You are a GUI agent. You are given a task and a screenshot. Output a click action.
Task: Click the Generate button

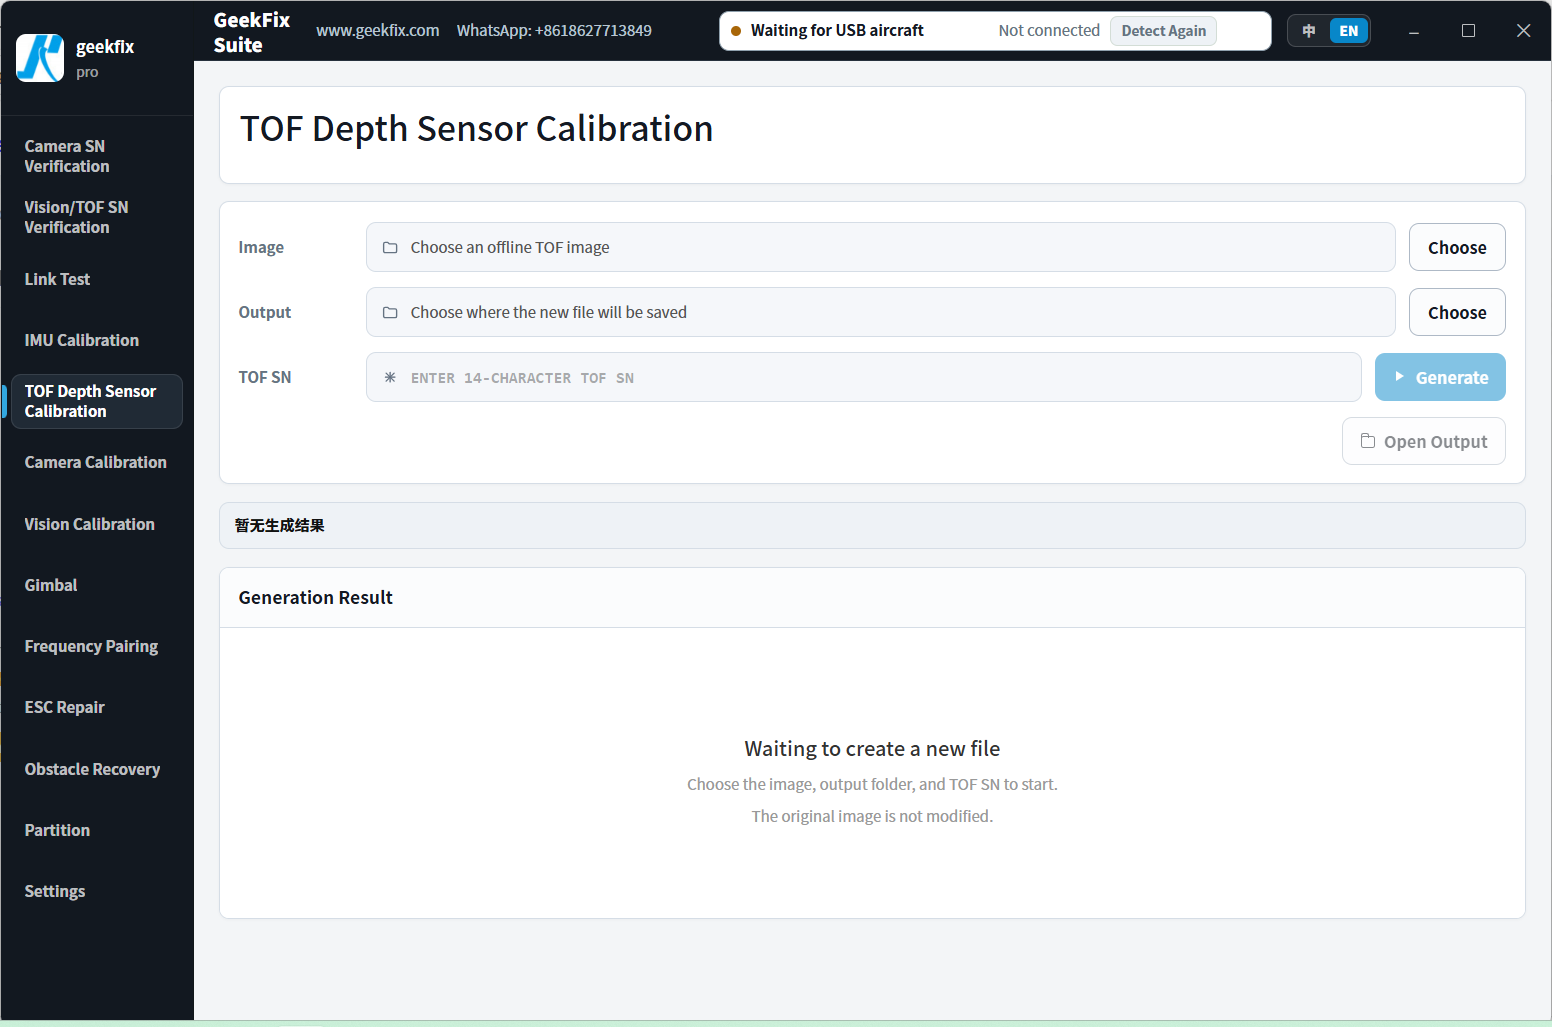tap(1440, 378)
